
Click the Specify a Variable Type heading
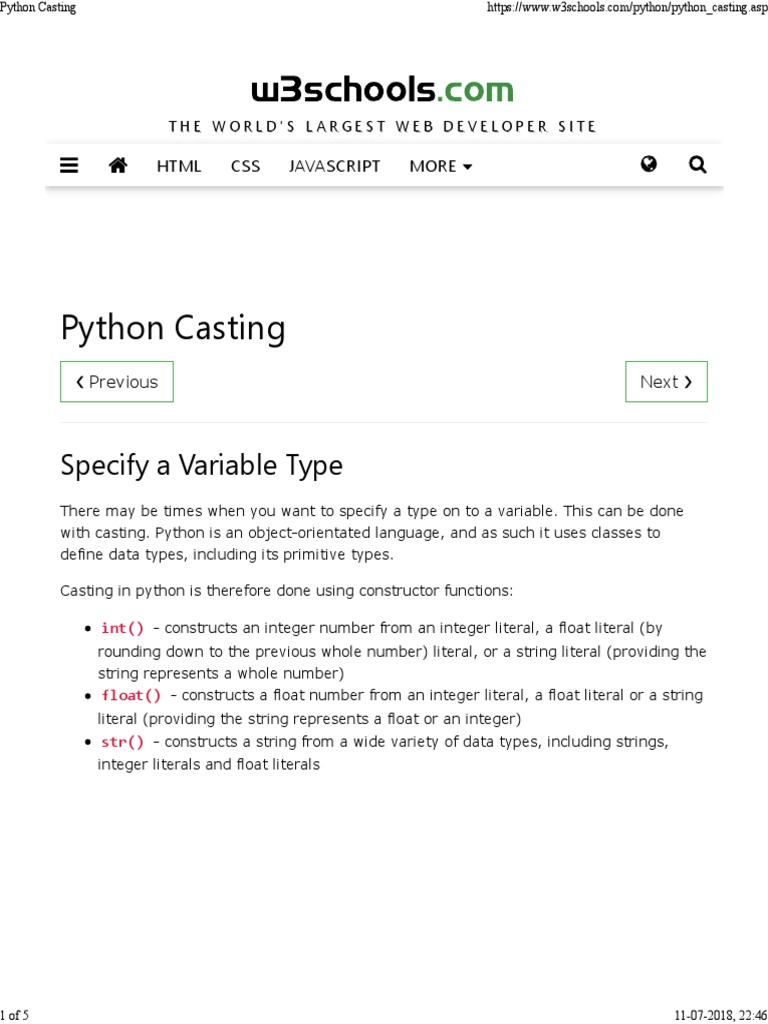click(201, 465)
